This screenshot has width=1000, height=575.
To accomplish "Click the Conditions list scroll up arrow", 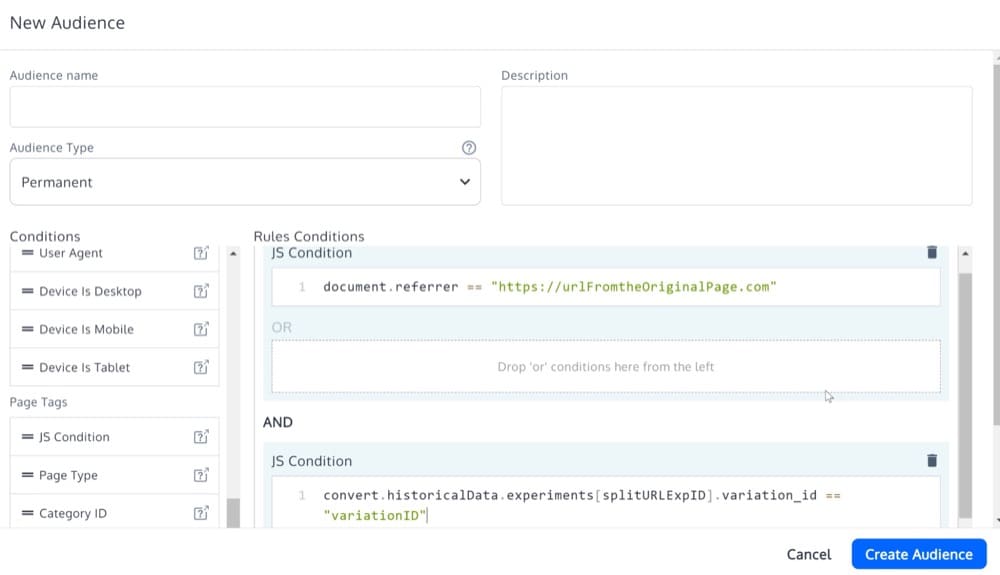I will [x=233, y=254].
